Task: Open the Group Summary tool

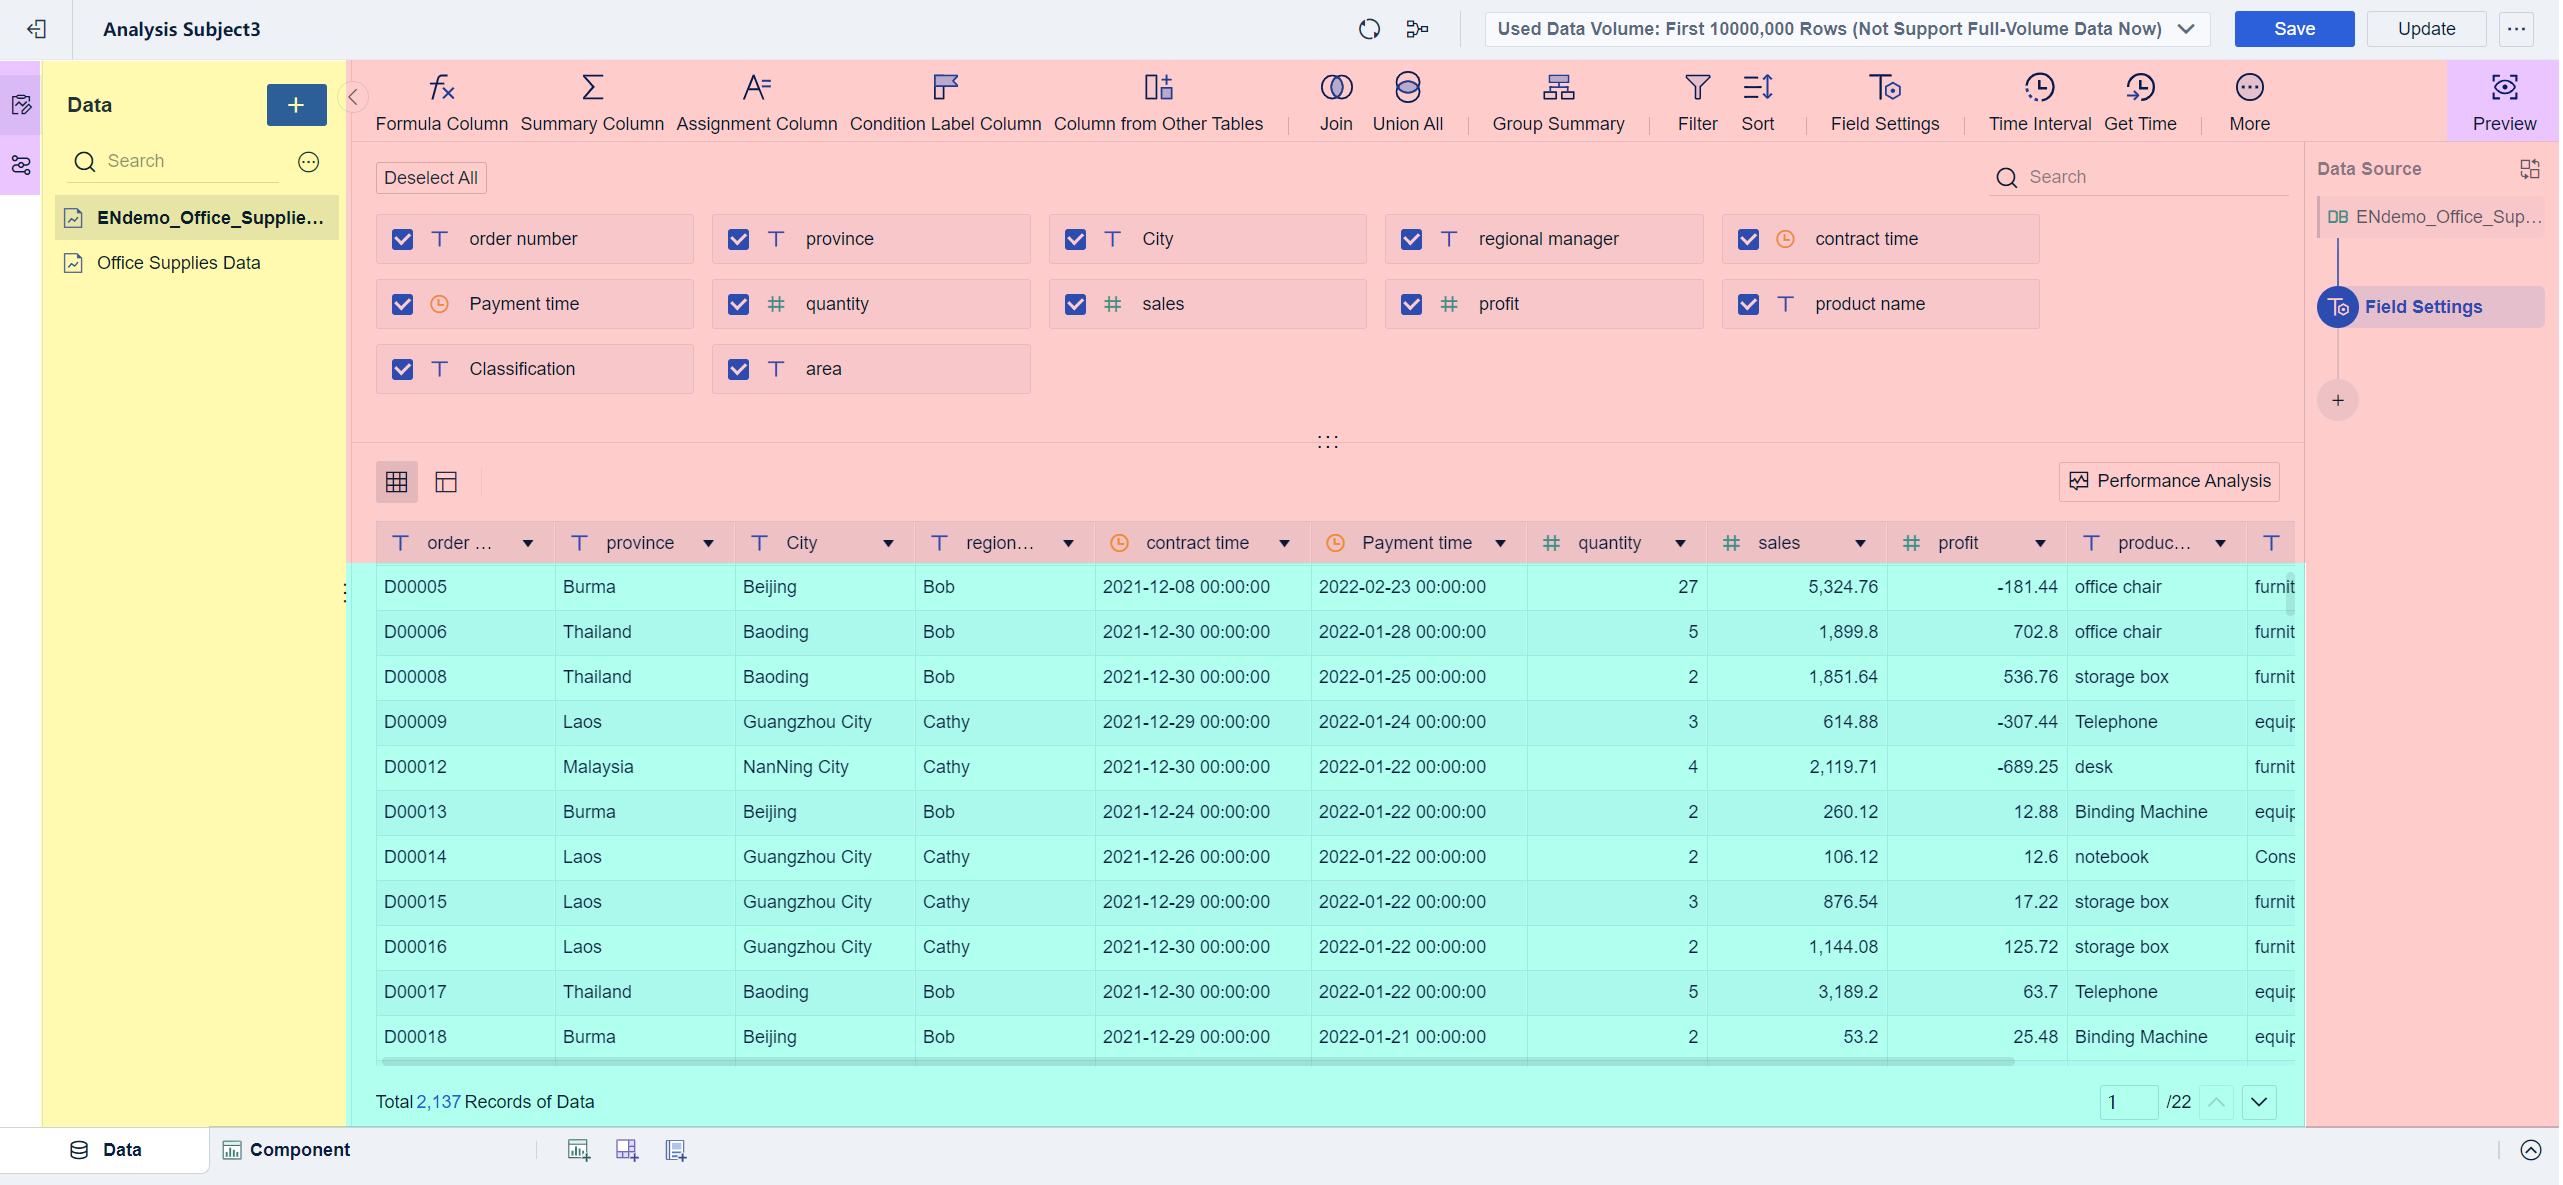Action: point(1557,100)
